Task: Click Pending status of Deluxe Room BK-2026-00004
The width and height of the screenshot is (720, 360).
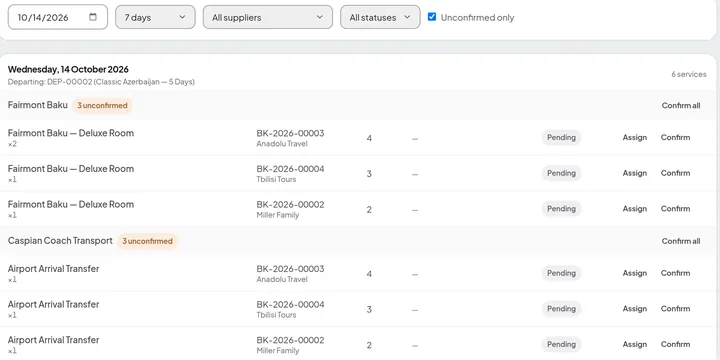Action: [561, 173]
